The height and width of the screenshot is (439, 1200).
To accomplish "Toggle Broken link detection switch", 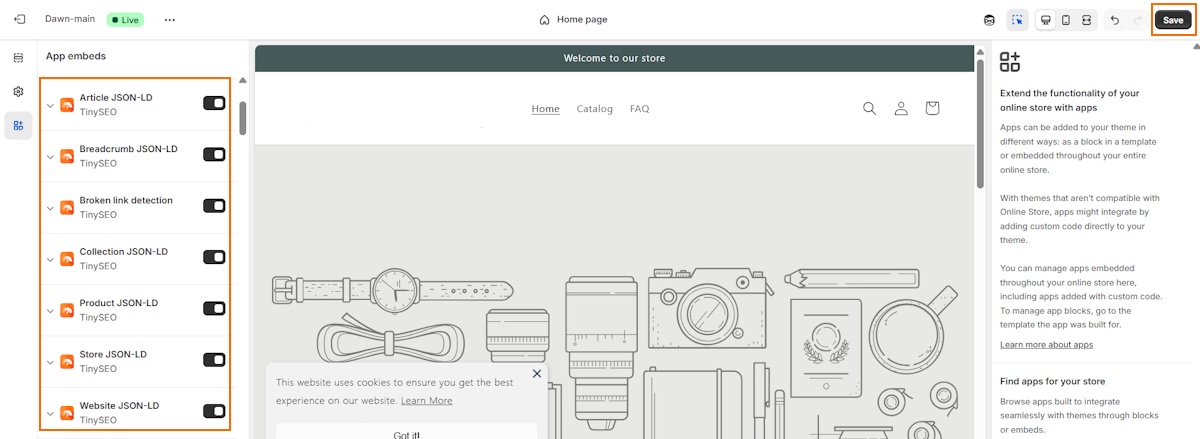I will (x=214, y=206).
